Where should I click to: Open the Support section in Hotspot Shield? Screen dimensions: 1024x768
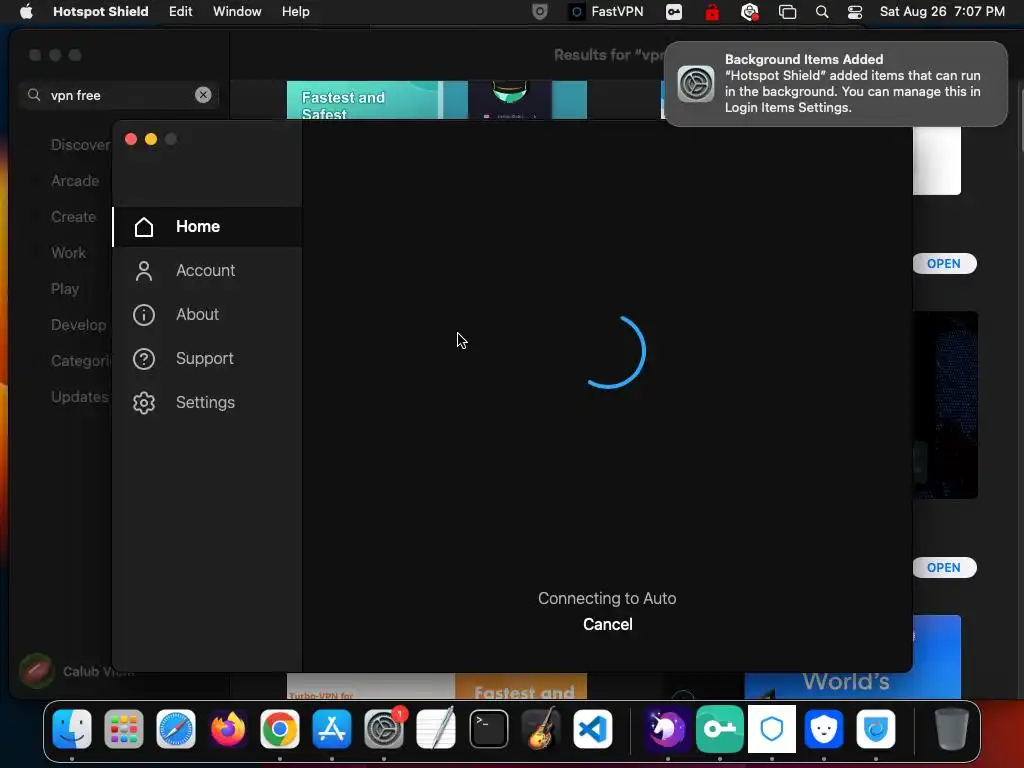pos(208,359)
